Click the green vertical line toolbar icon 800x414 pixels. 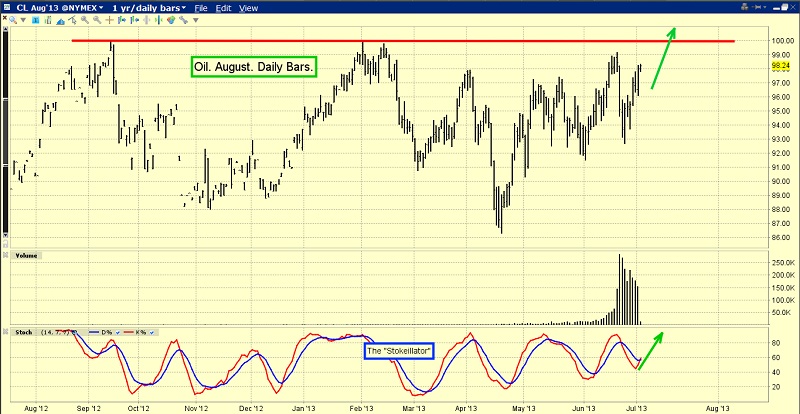click(x=159, y=20)
